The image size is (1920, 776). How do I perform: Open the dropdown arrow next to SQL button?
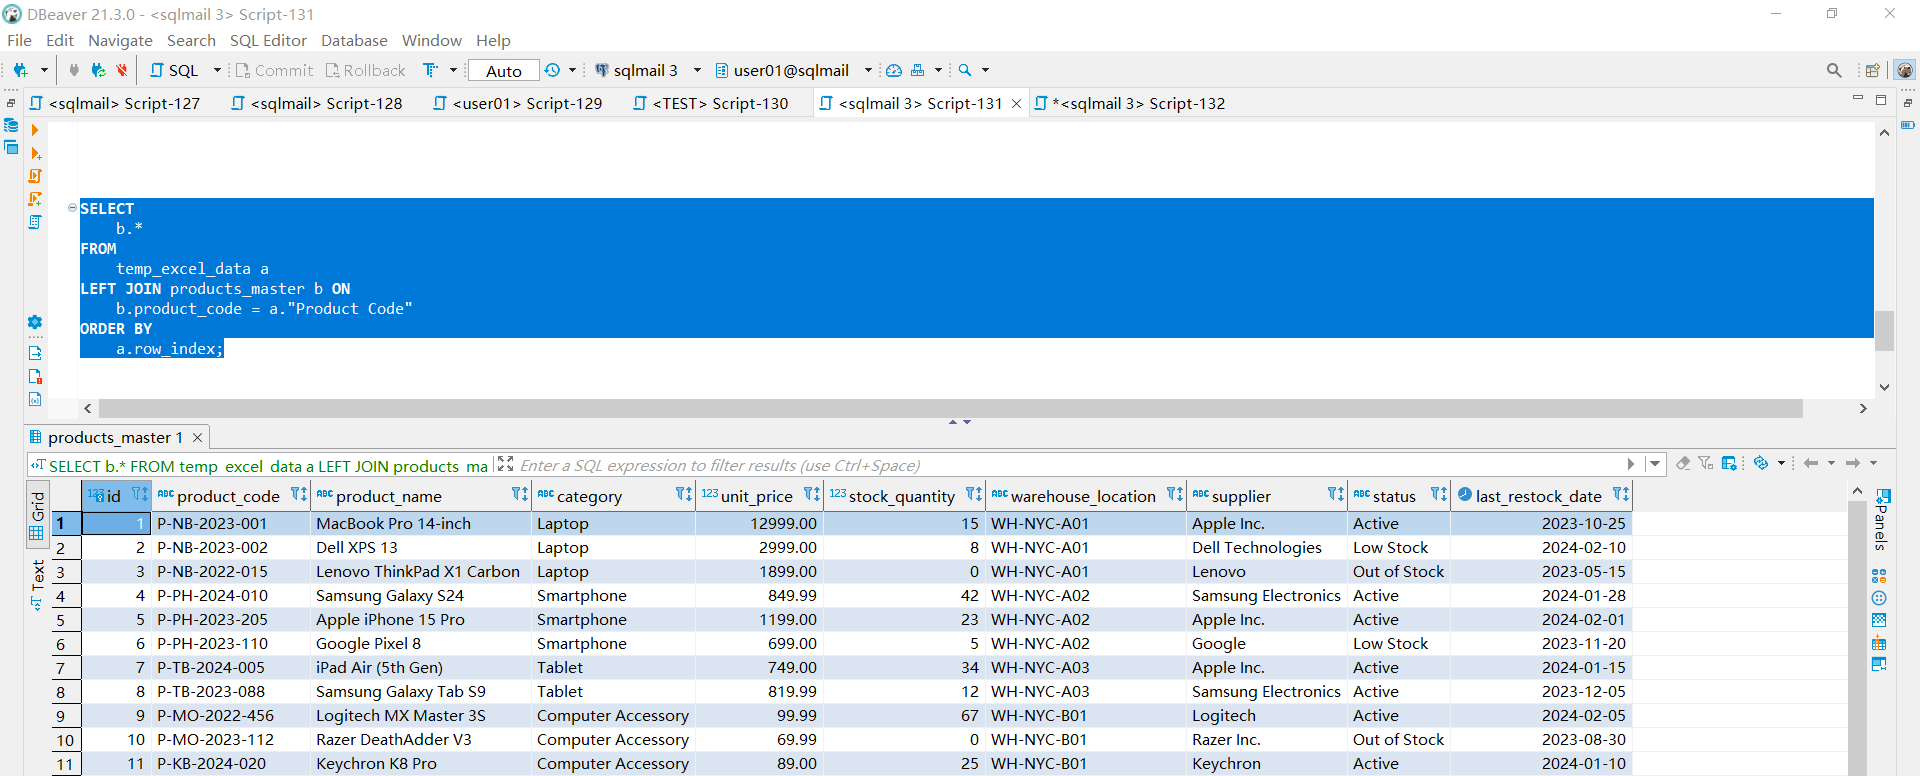[x=217, y=70]
